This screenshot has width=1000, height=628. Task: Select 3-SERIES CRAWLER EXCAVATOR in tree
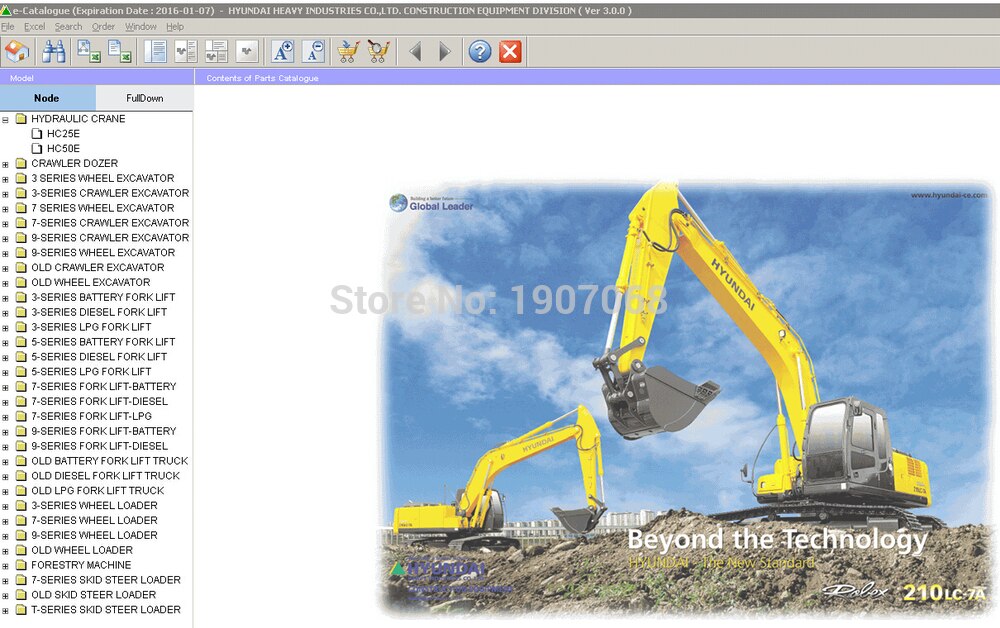click(110, 193)
